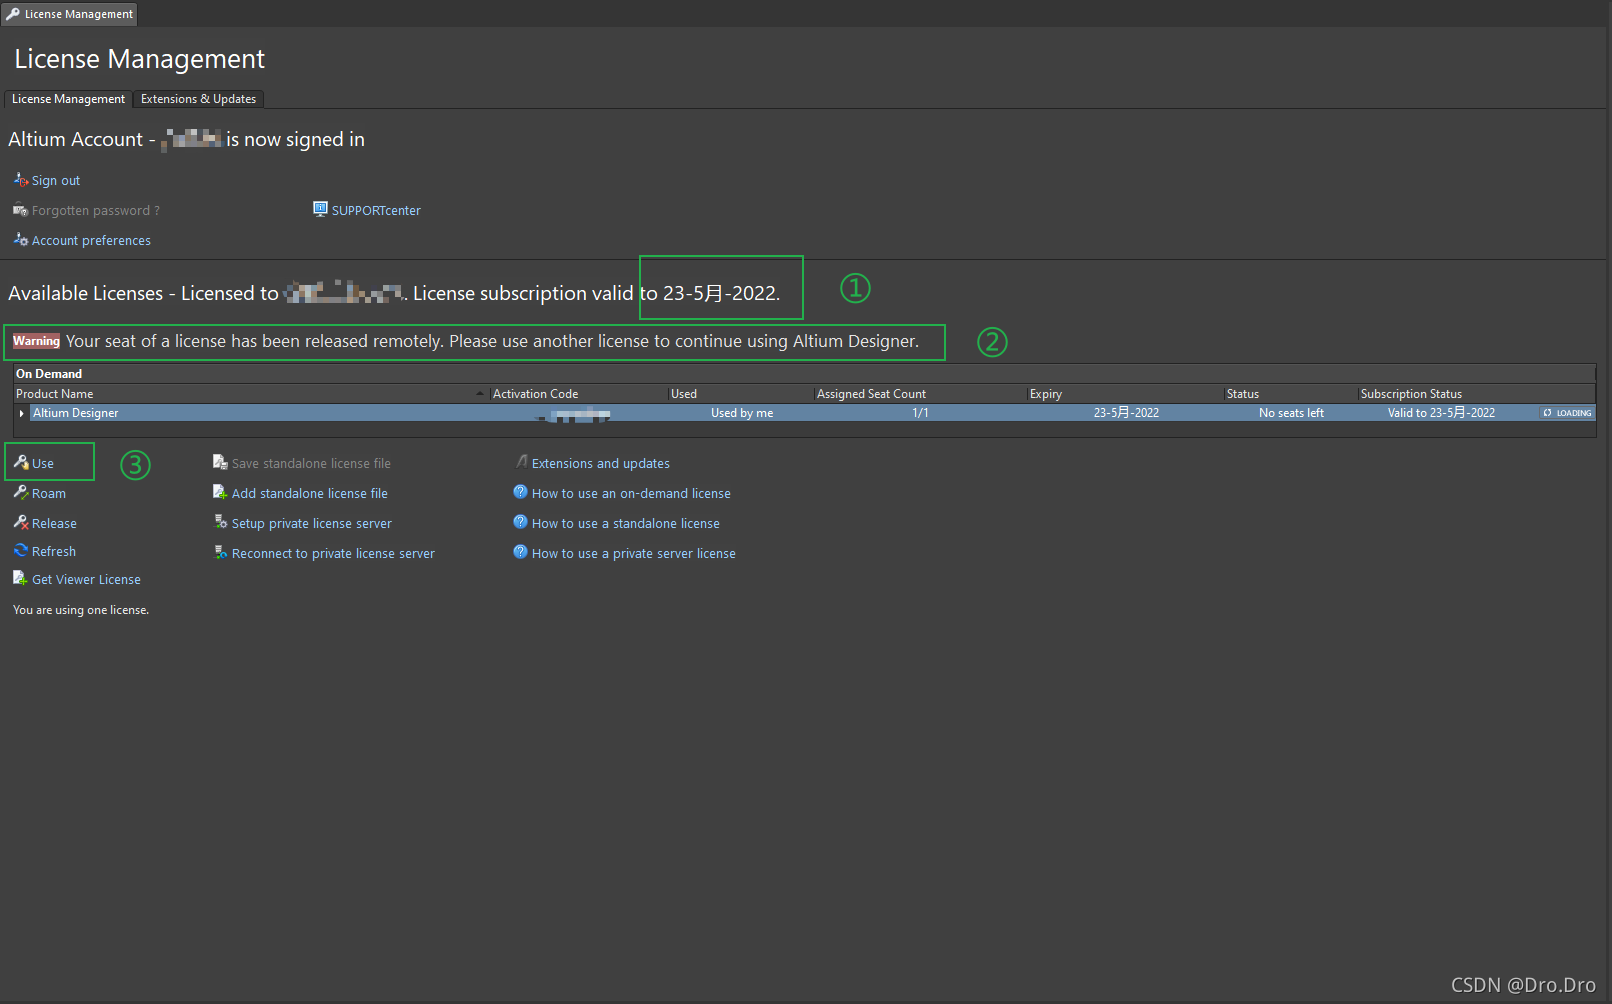Expand the Altium Designer license row

(x=21, y=413)
